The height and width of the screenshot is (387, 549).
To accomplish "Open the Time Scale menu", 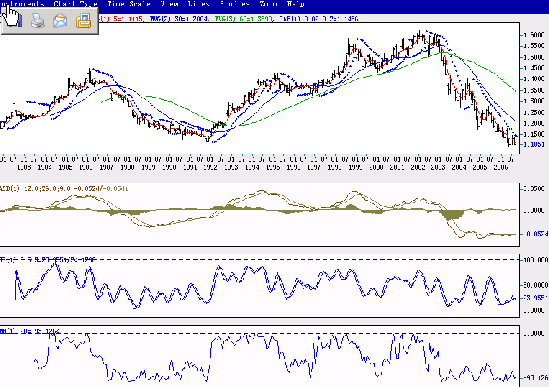I will (x=129, y=4).
